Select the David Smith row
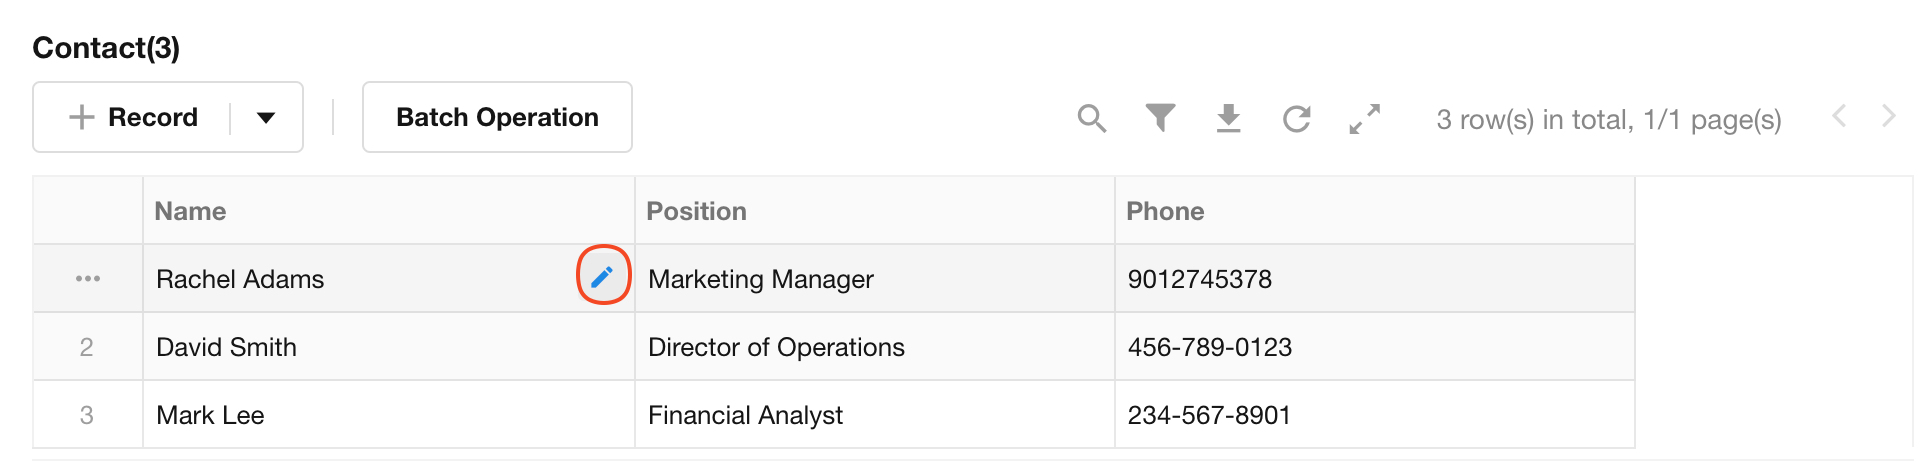 tap(226, 347)
